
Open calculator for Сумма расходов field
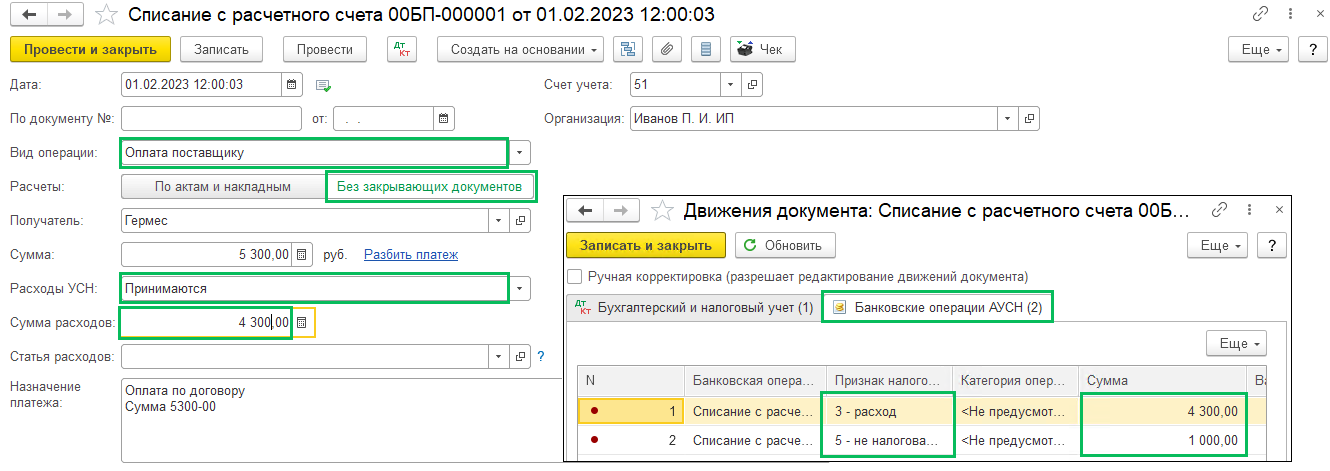[304, 322]
